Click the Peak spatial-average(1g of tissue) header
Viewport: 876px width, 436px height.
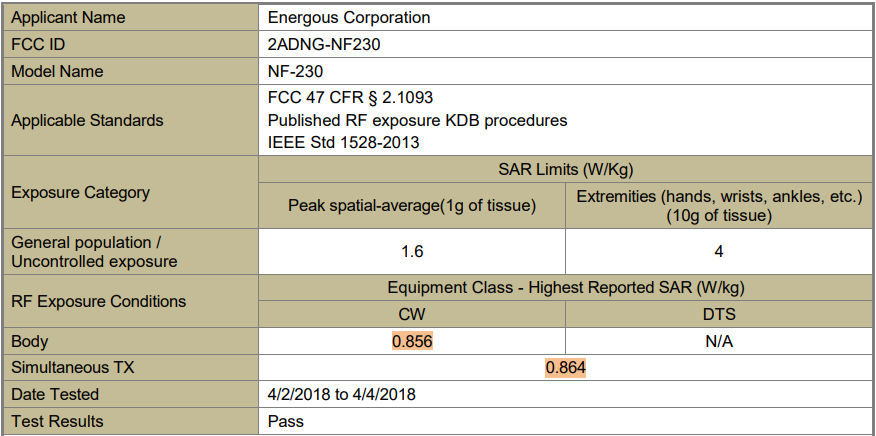click(412, 206)
